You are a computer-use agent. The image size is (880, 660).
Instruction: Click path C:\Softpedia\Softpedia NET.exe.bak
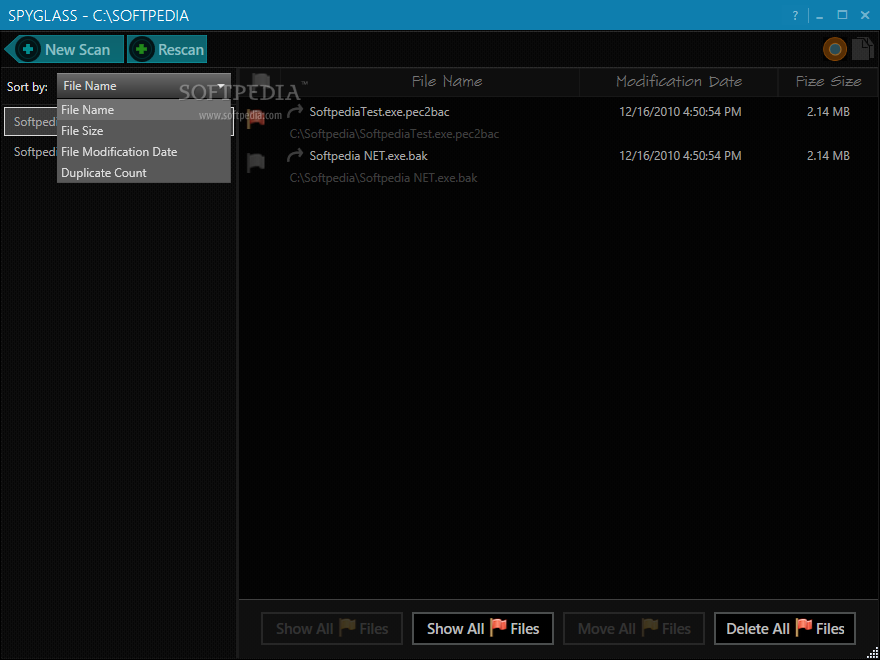pyautogui.click(x=383, y=178)
